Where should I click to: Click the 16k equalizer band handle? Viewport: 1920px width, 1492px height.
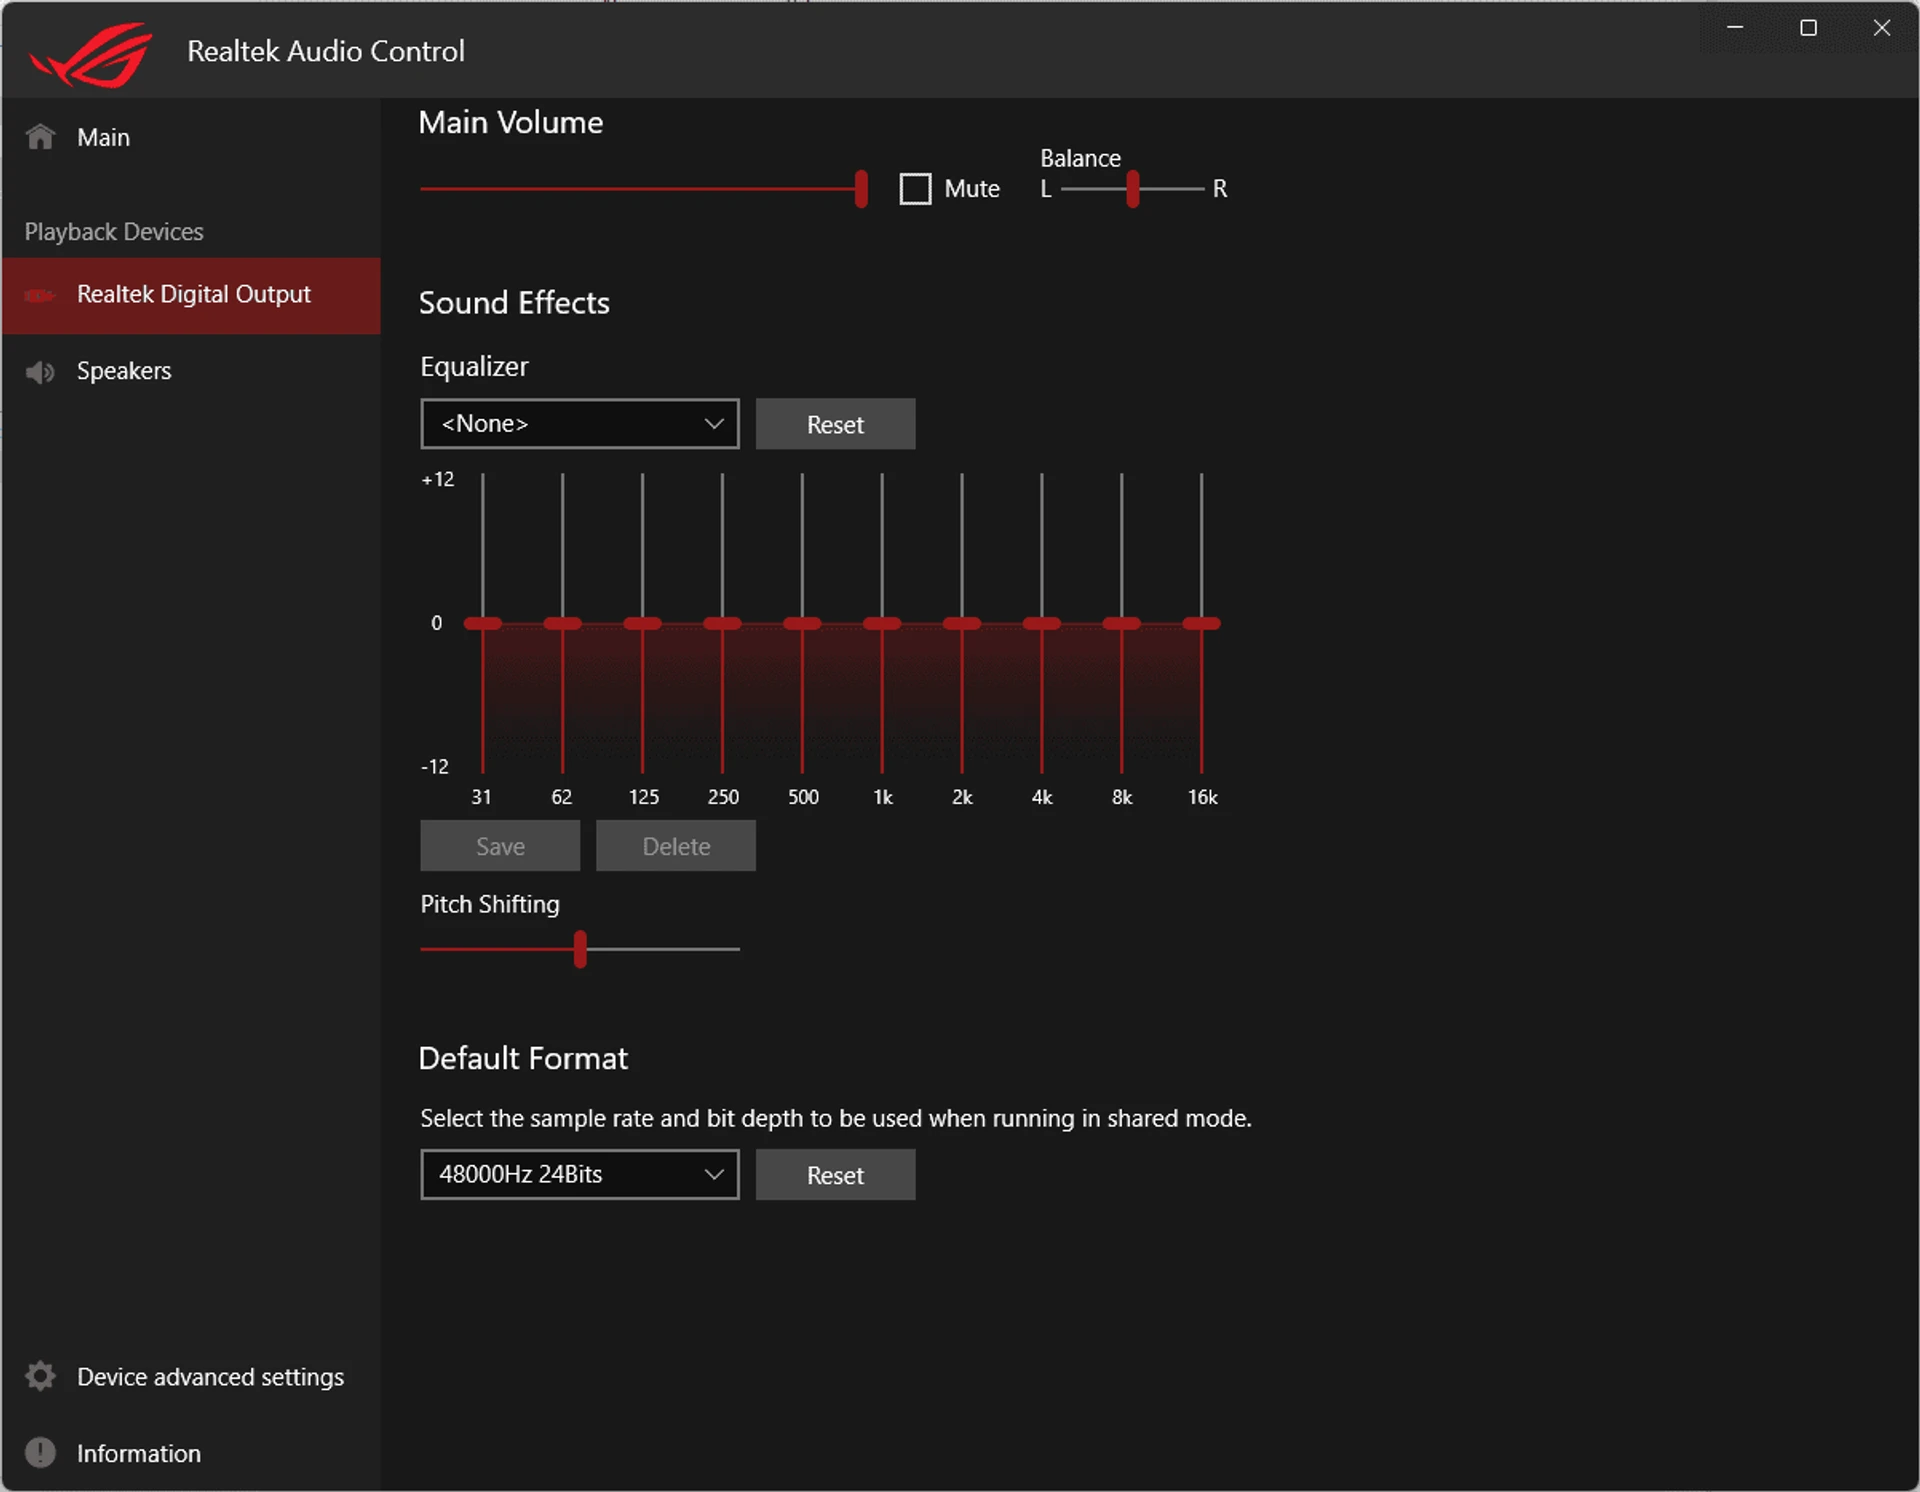pos(1202,624)
